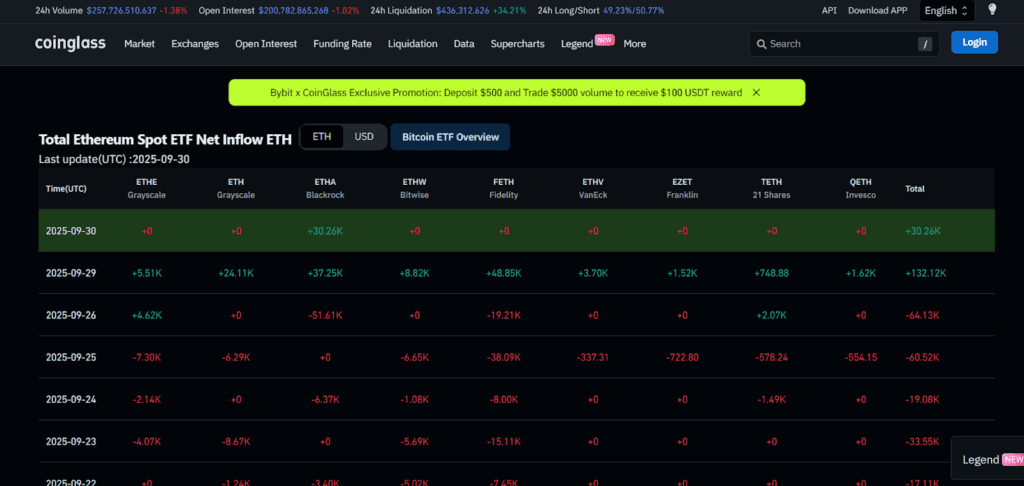The image size is (1024, 486).
Task: Open the English language dropdown
Action: [x=946, y=11]
